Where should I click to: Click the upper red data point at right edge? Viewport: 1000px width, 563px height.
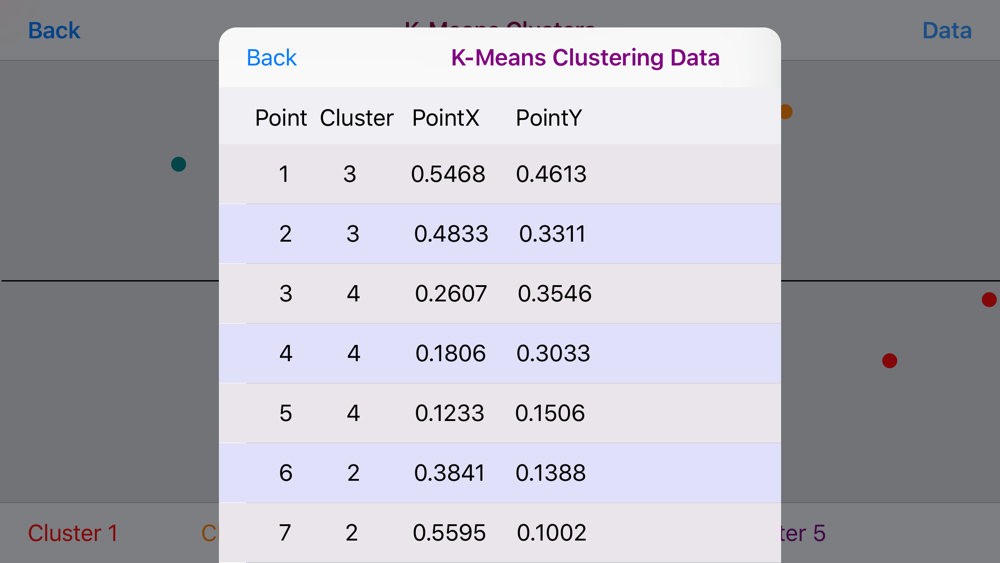(989, 300)
